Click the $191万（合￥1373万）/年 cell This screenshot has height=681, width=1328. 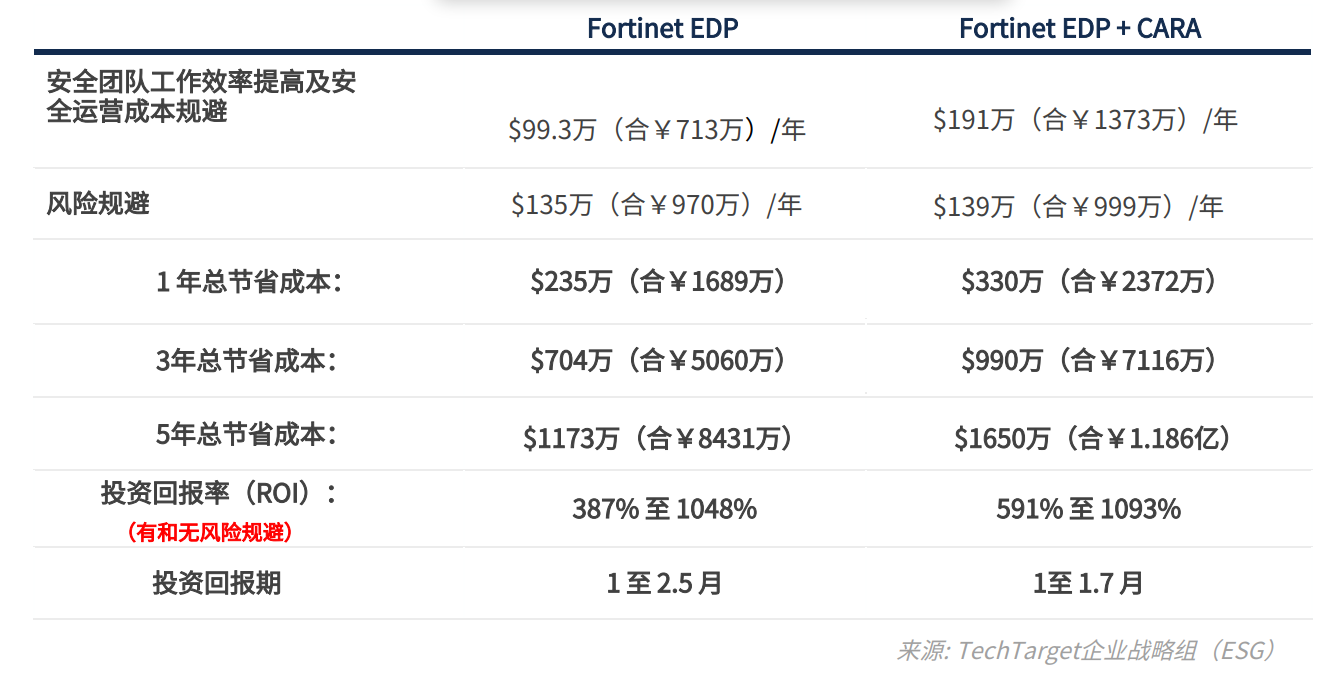(1085, 120)
